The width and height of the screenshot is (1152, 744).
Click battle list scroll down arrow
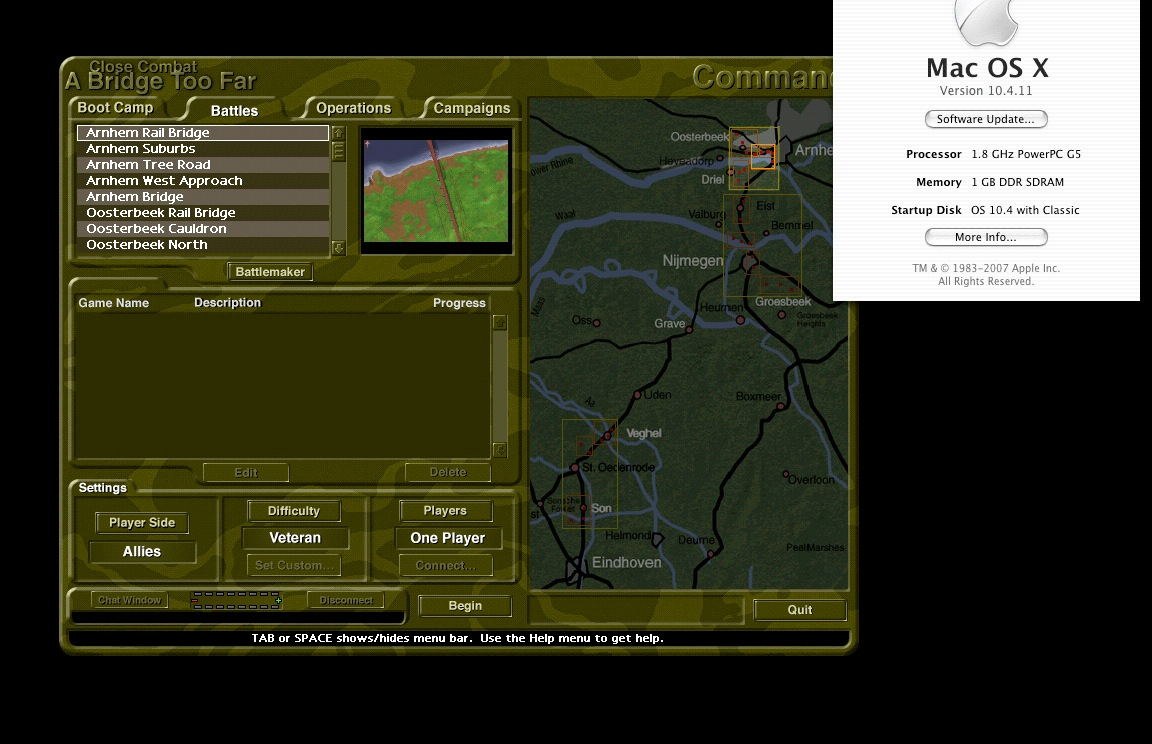click(339, 248)
